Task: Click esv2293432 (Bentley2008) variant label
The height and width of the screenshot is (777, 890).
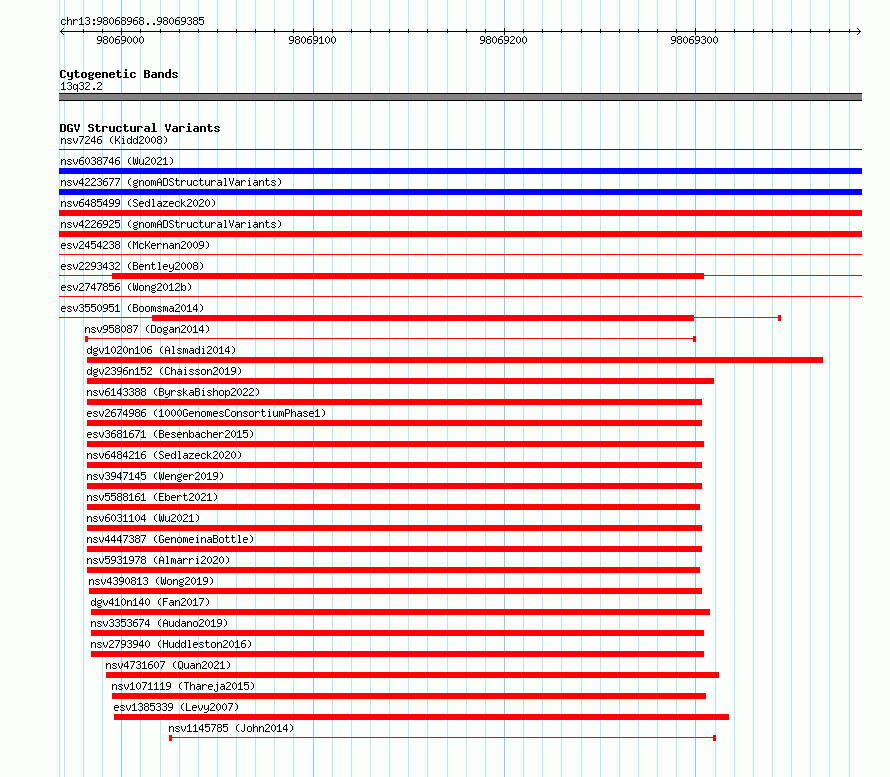Action: tap(132, 266)
